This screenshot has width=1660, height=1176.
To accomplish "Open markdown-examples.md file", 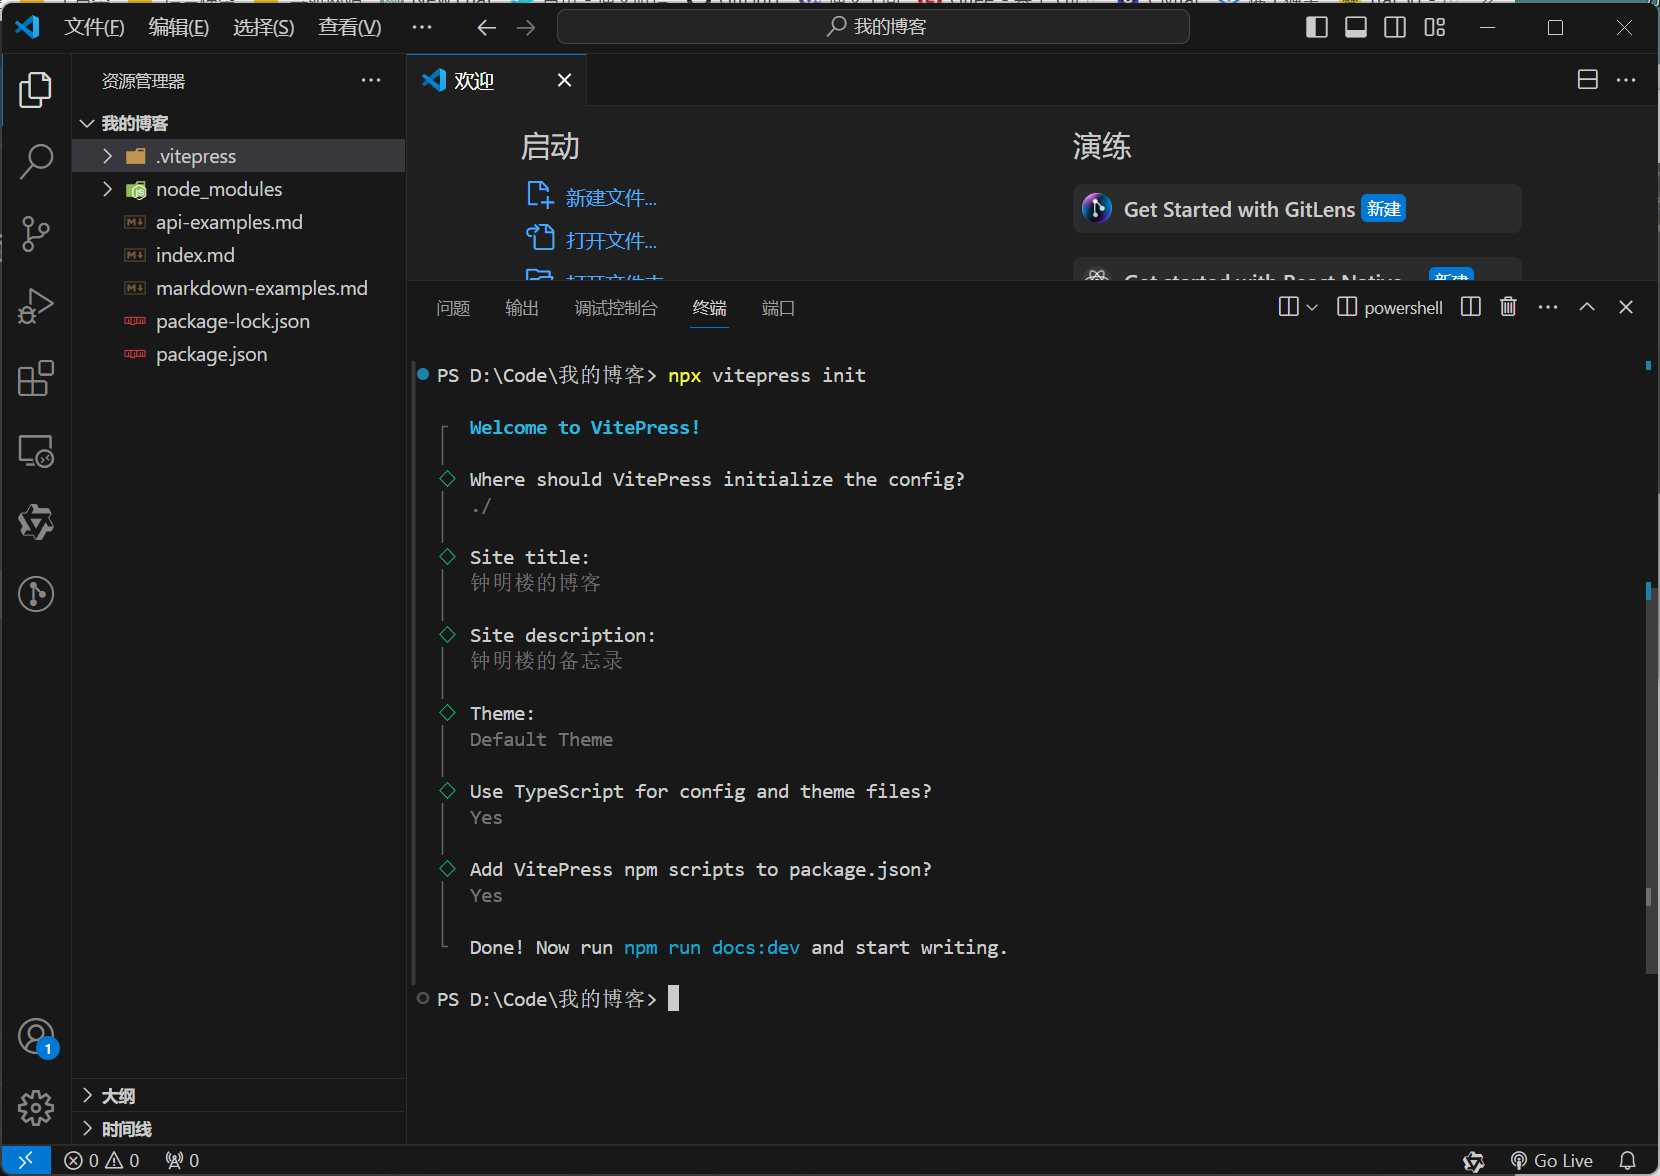I will pos(238,288).
